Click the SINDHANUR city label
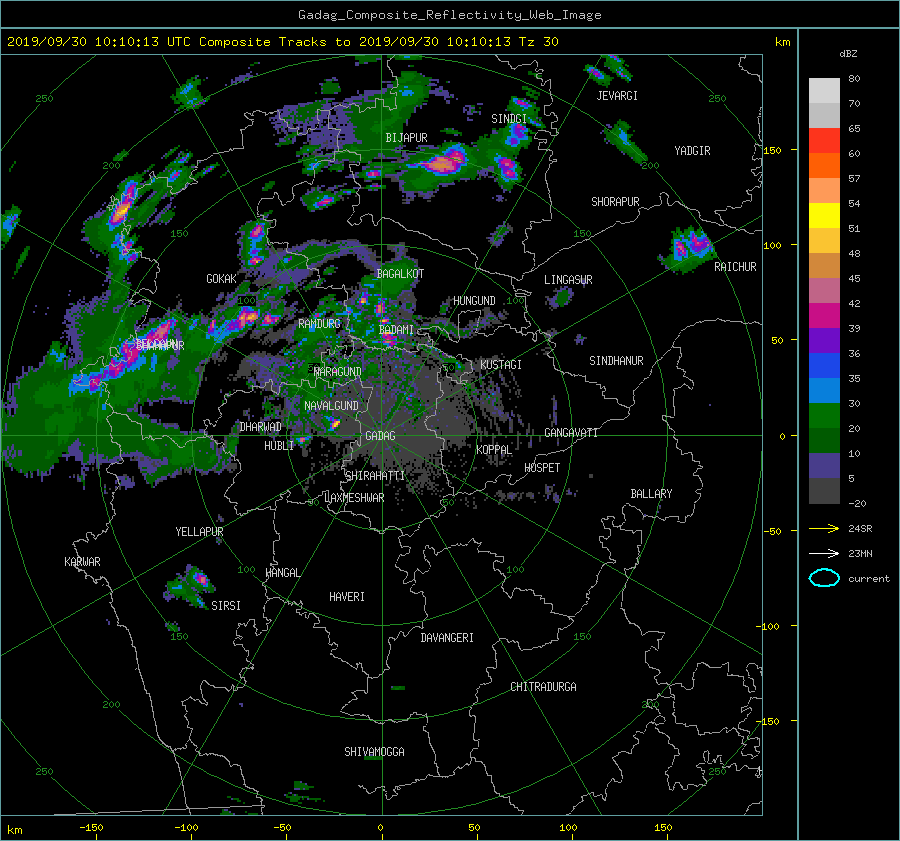The image size is (900, 841). [x=616, y=361]
